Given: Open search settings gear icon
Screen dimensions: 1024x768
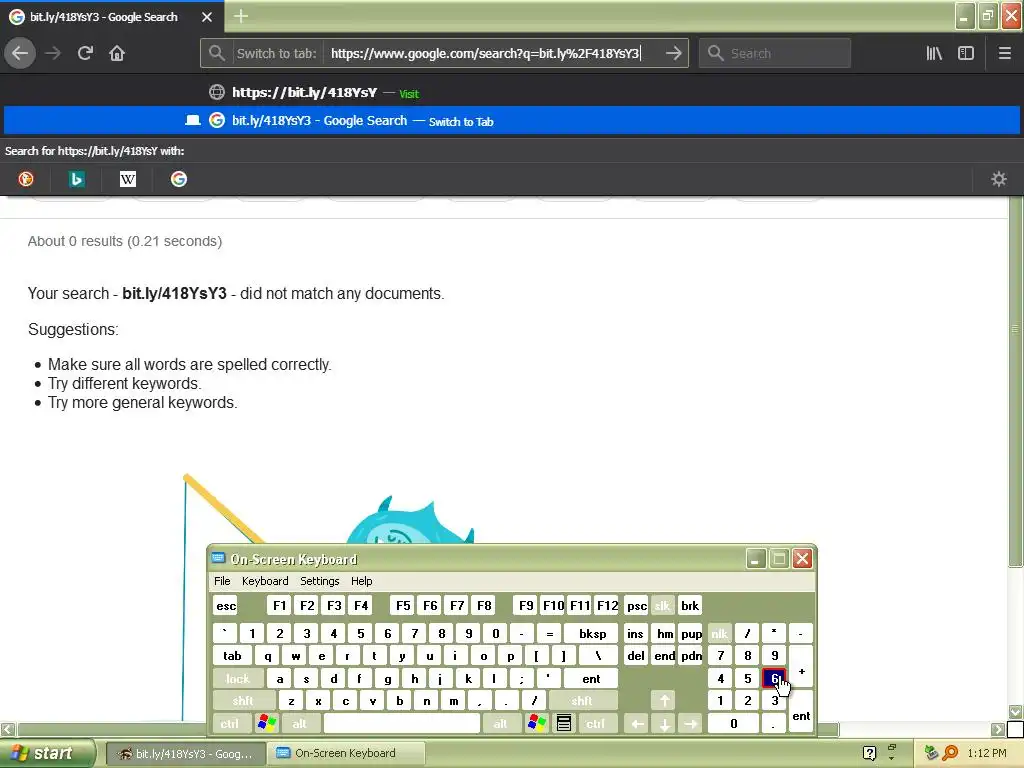Looking at the screenshot, I should (x=999, y=179).
